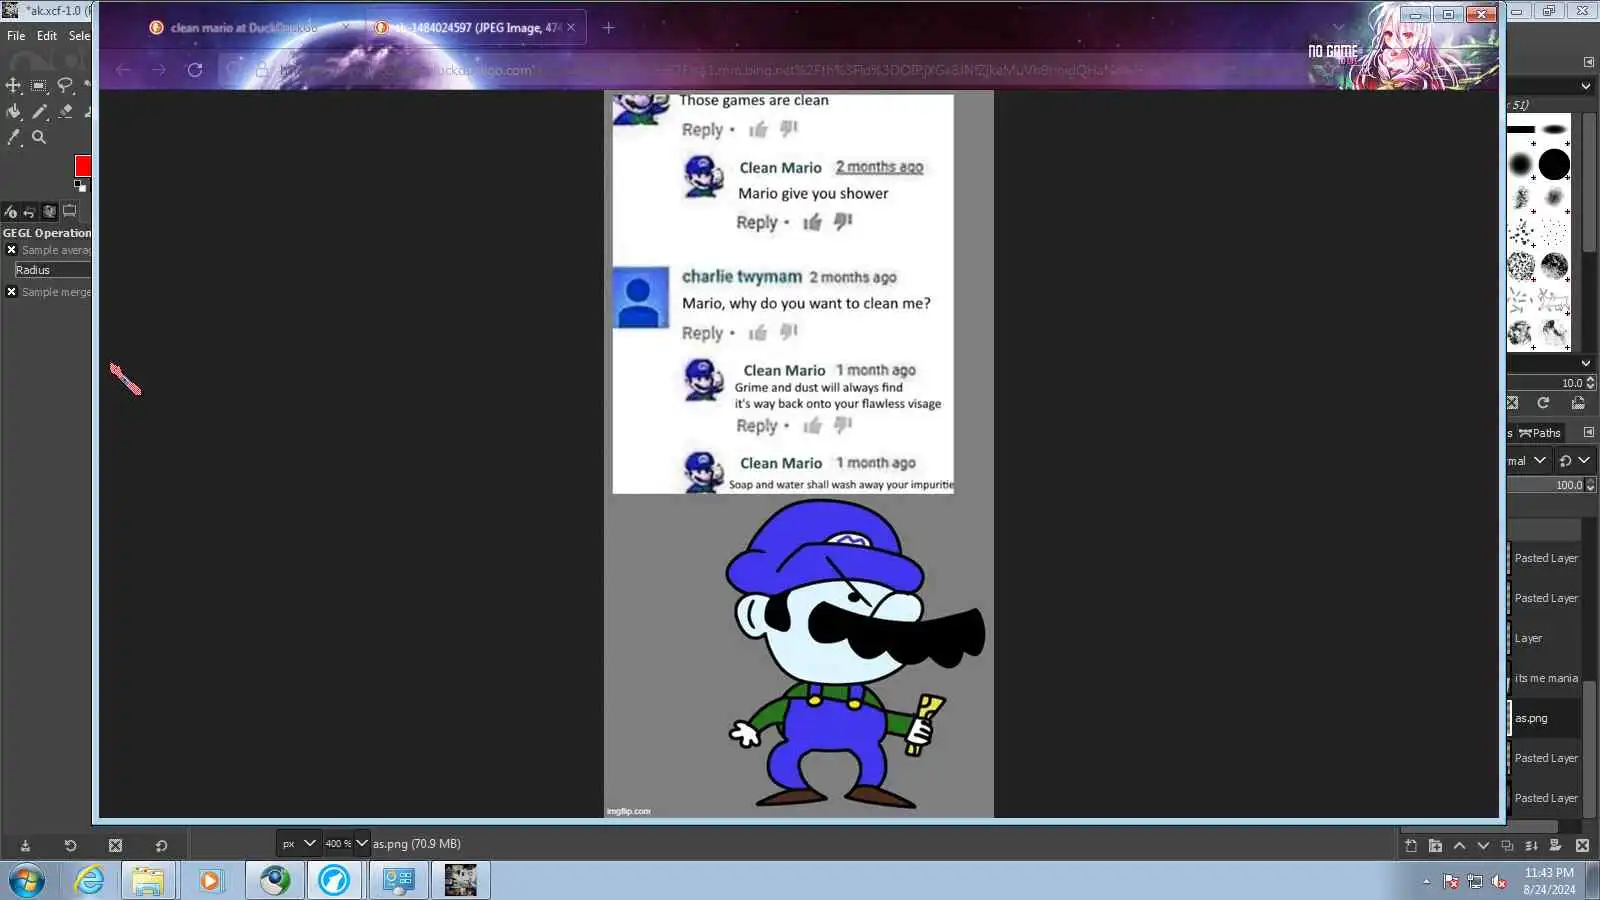Click the red foreground color swatch
Viewport: 1600px width, 900px height.
[83, 167]
